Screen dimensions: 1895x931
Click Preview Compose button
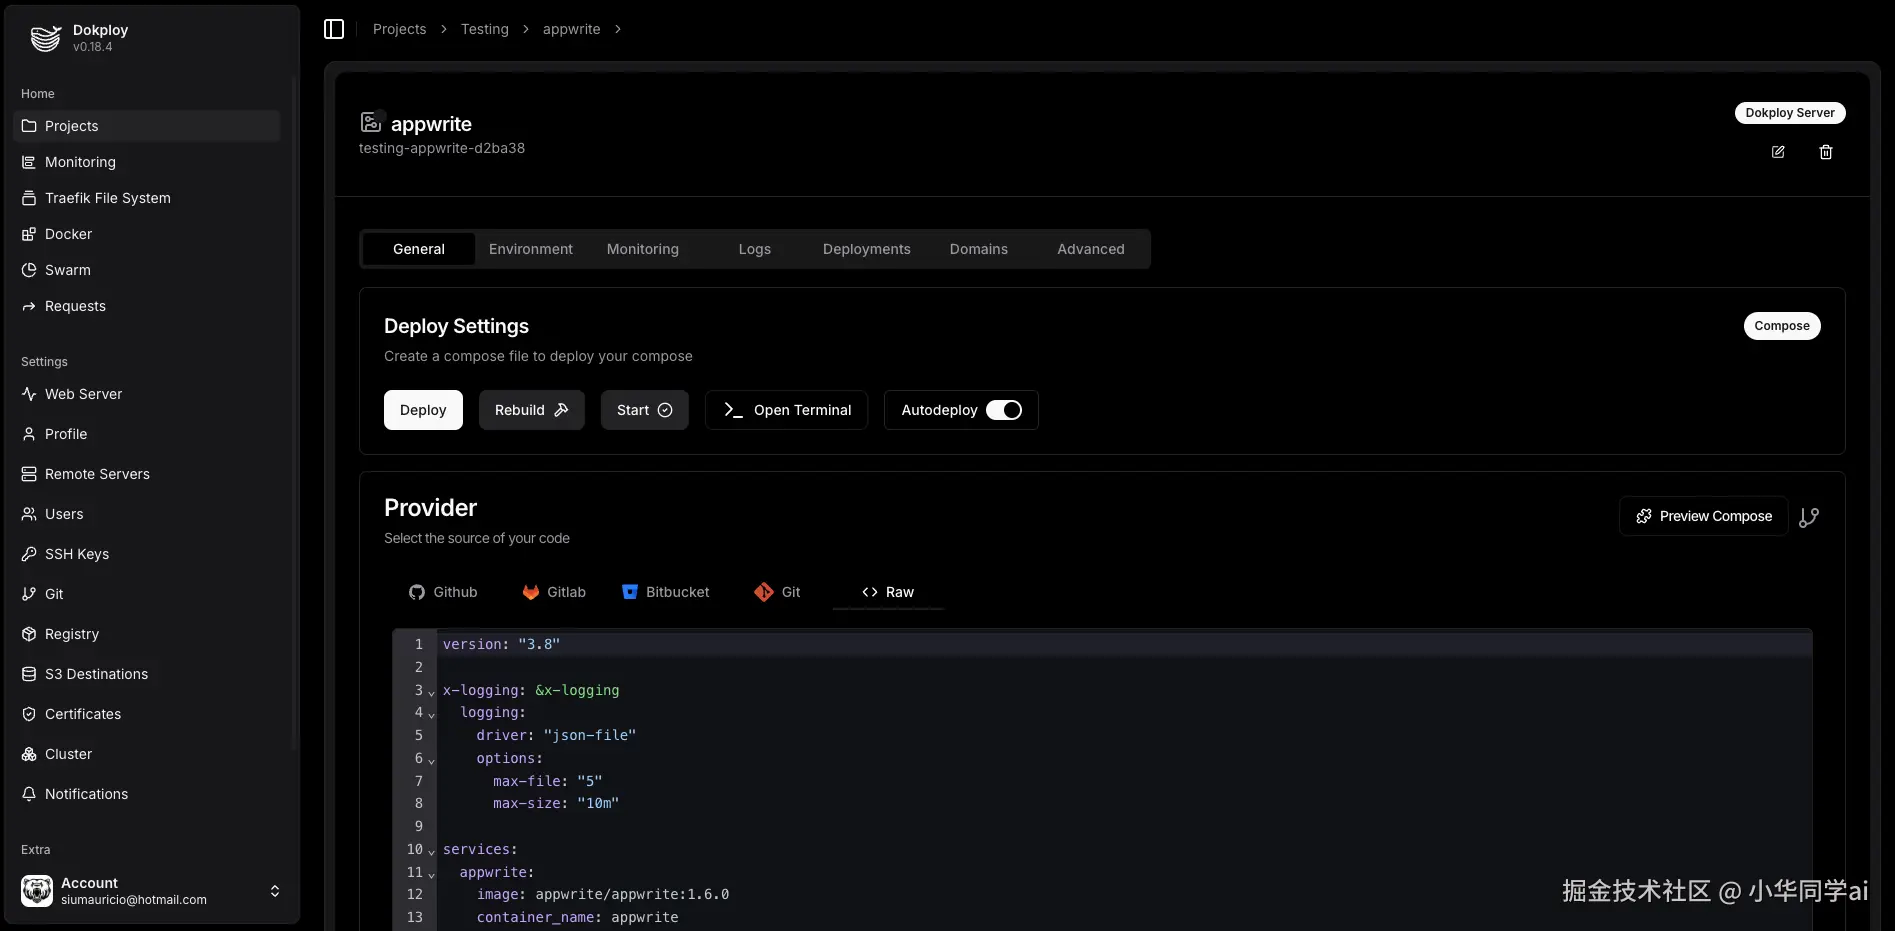1703,516
